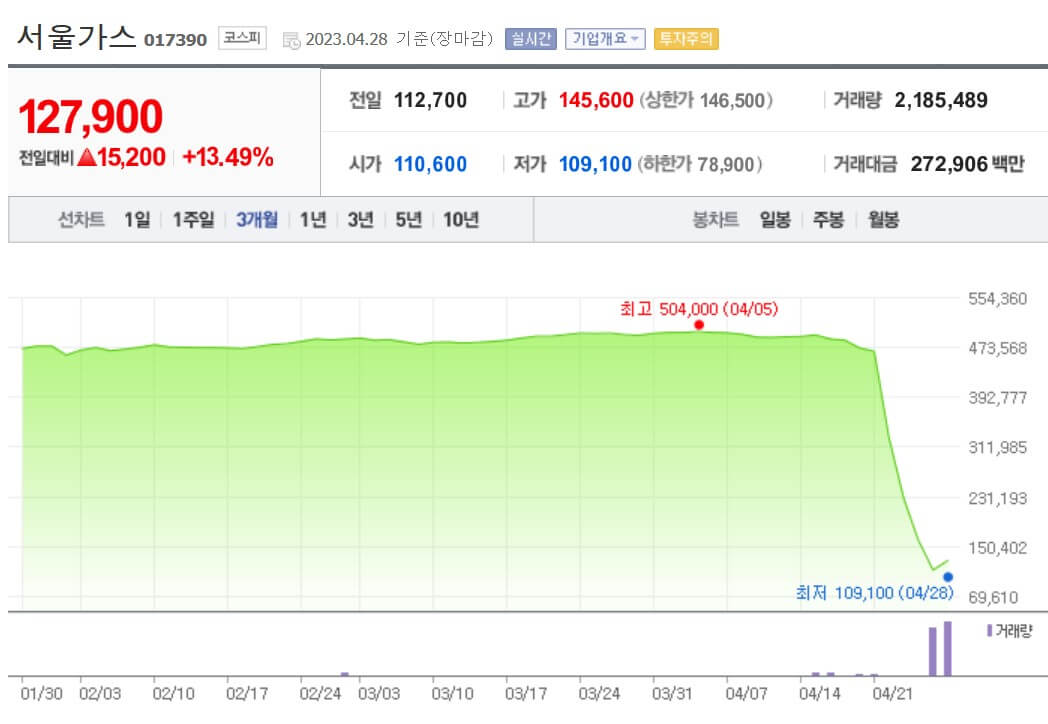
Task: Switch chart range to 5년
Action: click(408, 219)
